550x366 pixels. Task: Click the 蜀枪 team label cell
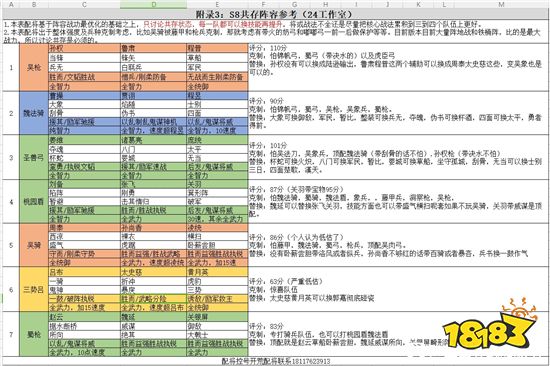[34, 334]
